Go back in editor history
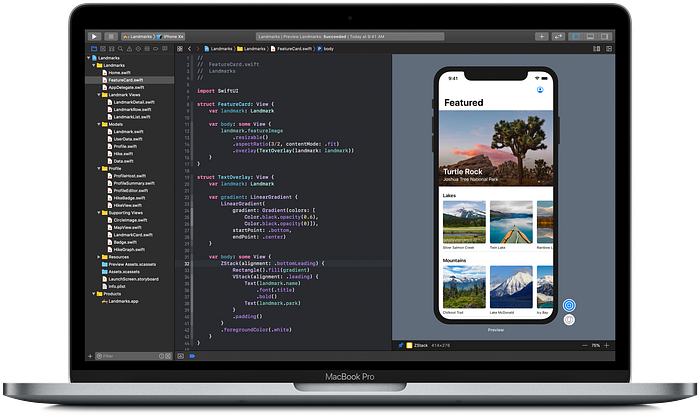This screenshot has width=700, height=416. tap(190, 49)
